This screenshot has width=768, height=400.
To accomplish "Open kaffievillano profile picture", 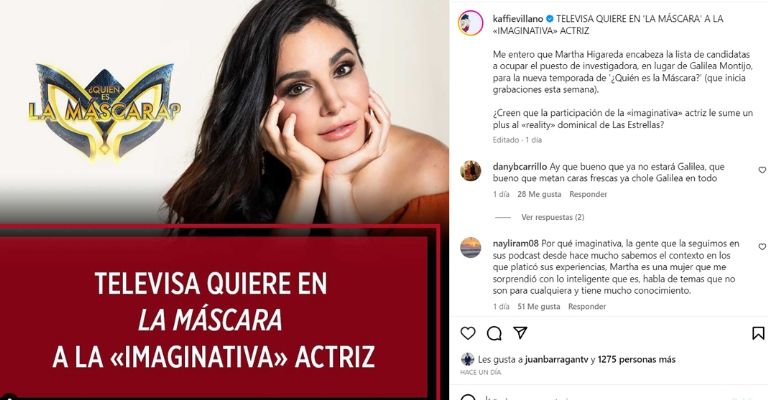I will tap(470, 23).
